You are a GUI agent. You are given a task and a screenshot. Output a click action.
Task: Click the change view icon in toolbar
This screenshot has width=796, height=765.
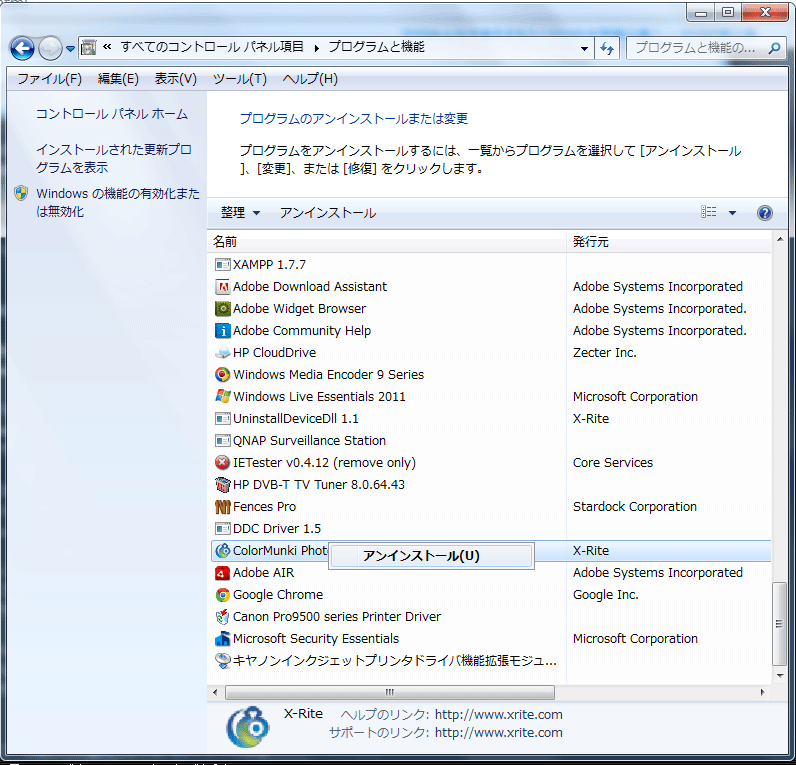click(x=709, y=212)
